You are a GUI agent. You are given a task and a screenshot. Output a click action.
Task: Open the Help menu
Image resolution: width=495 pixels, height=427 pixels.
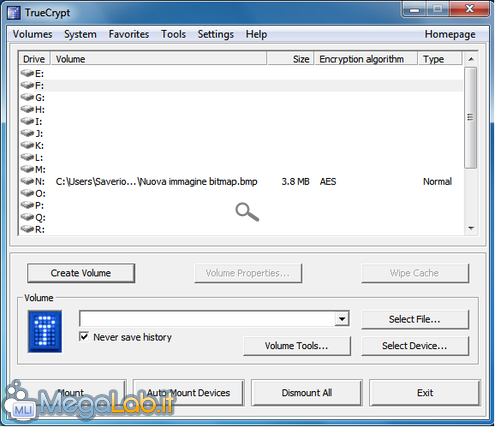tap(256, 34)
